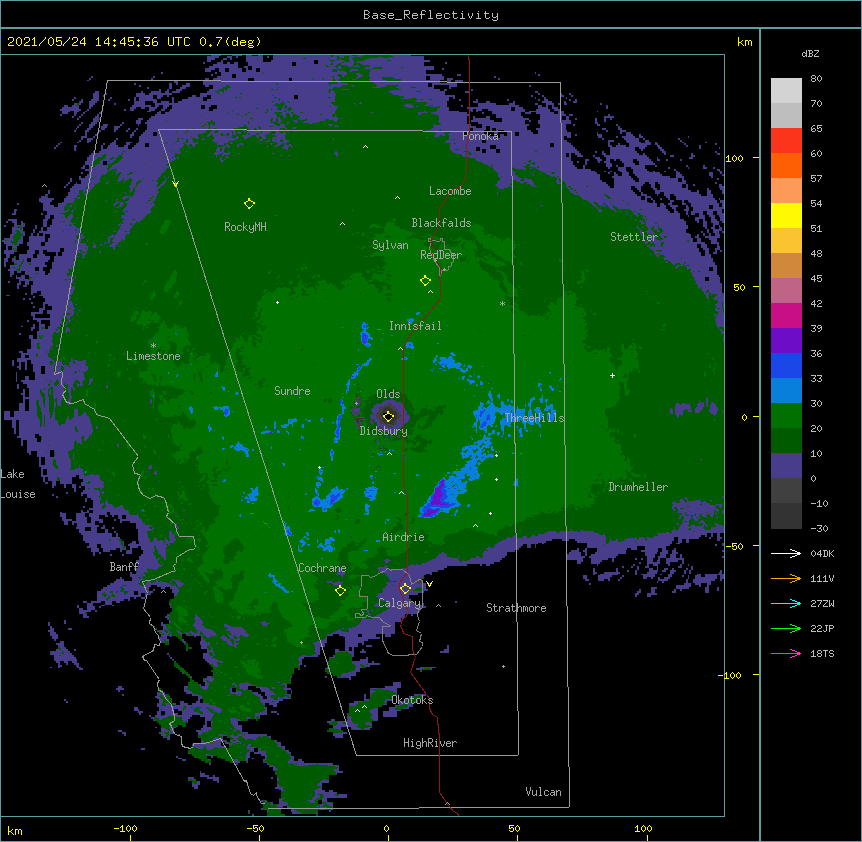This screenshot has height=842, width=862.
Task: Click the Vulcan city label
Action: [543, 792]
